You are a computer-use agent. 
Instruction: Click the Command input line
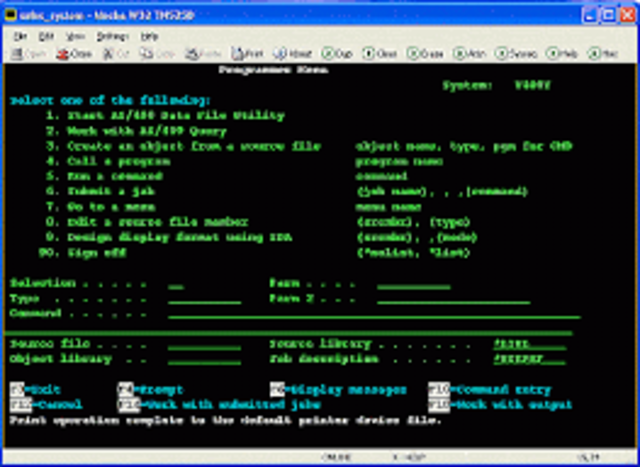pyautogui.click(x=374, y=314)
